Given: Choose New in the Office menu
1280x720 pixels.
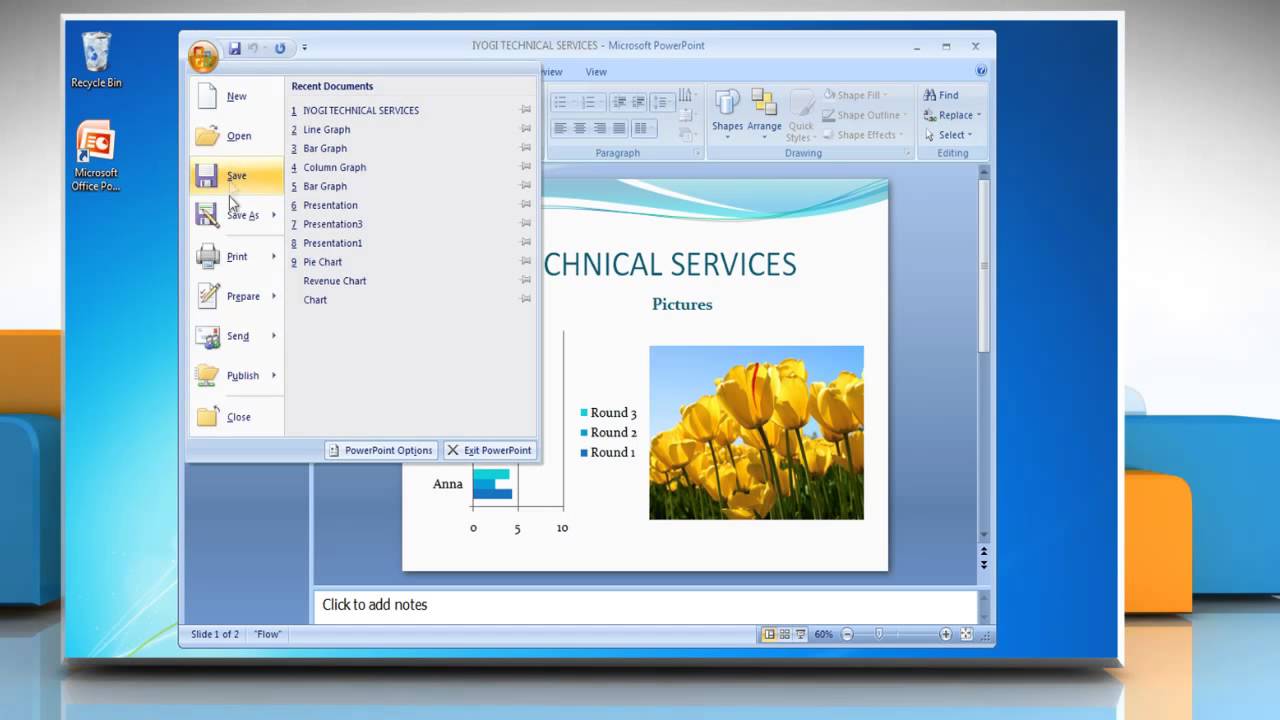Looking at the screenshot, I should tap(236, 96).
